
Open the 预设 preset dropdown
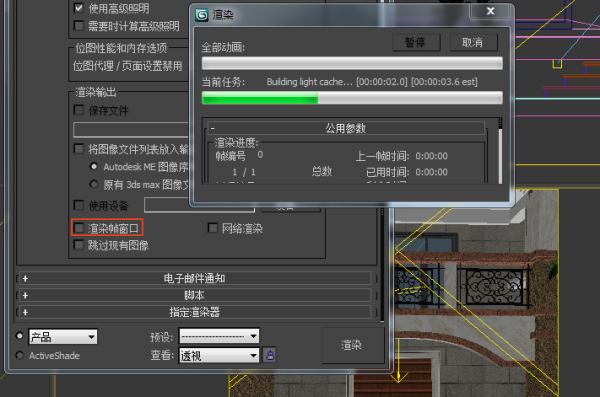coord(219,336)
